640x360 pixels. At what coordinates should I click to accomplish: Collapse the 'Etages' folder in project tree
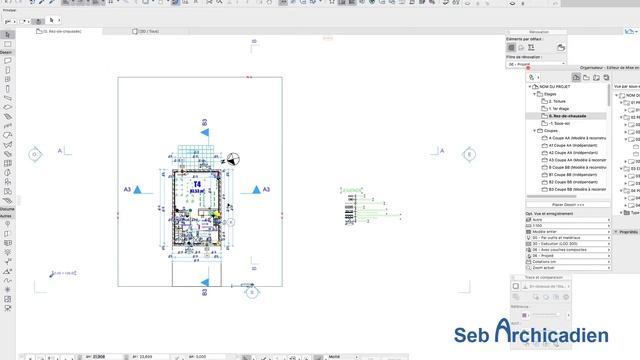[x=535, y=94]
